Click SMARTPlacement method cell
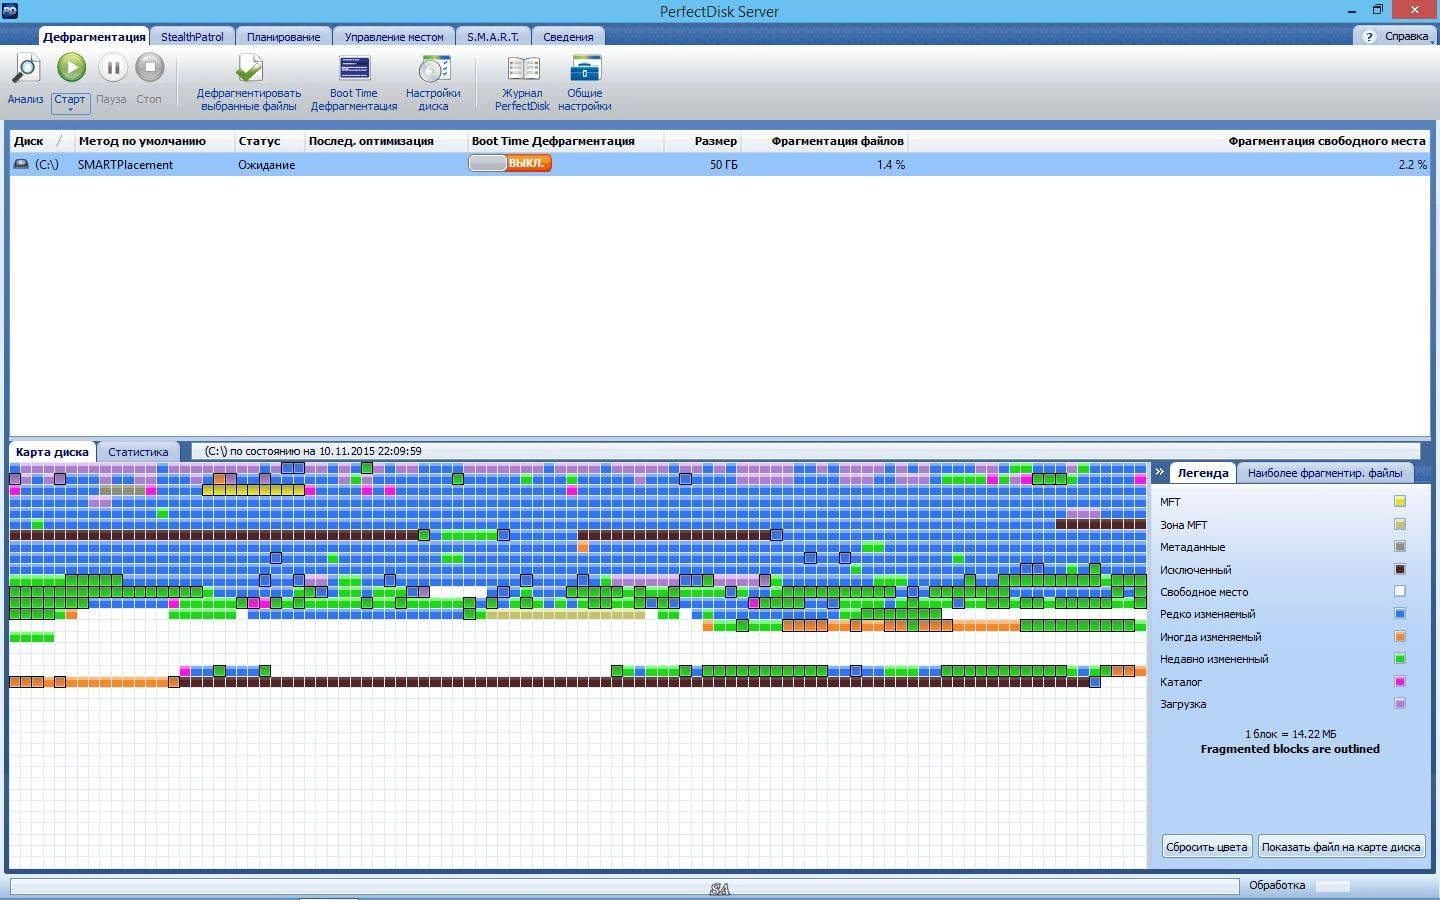 point(126,165)
